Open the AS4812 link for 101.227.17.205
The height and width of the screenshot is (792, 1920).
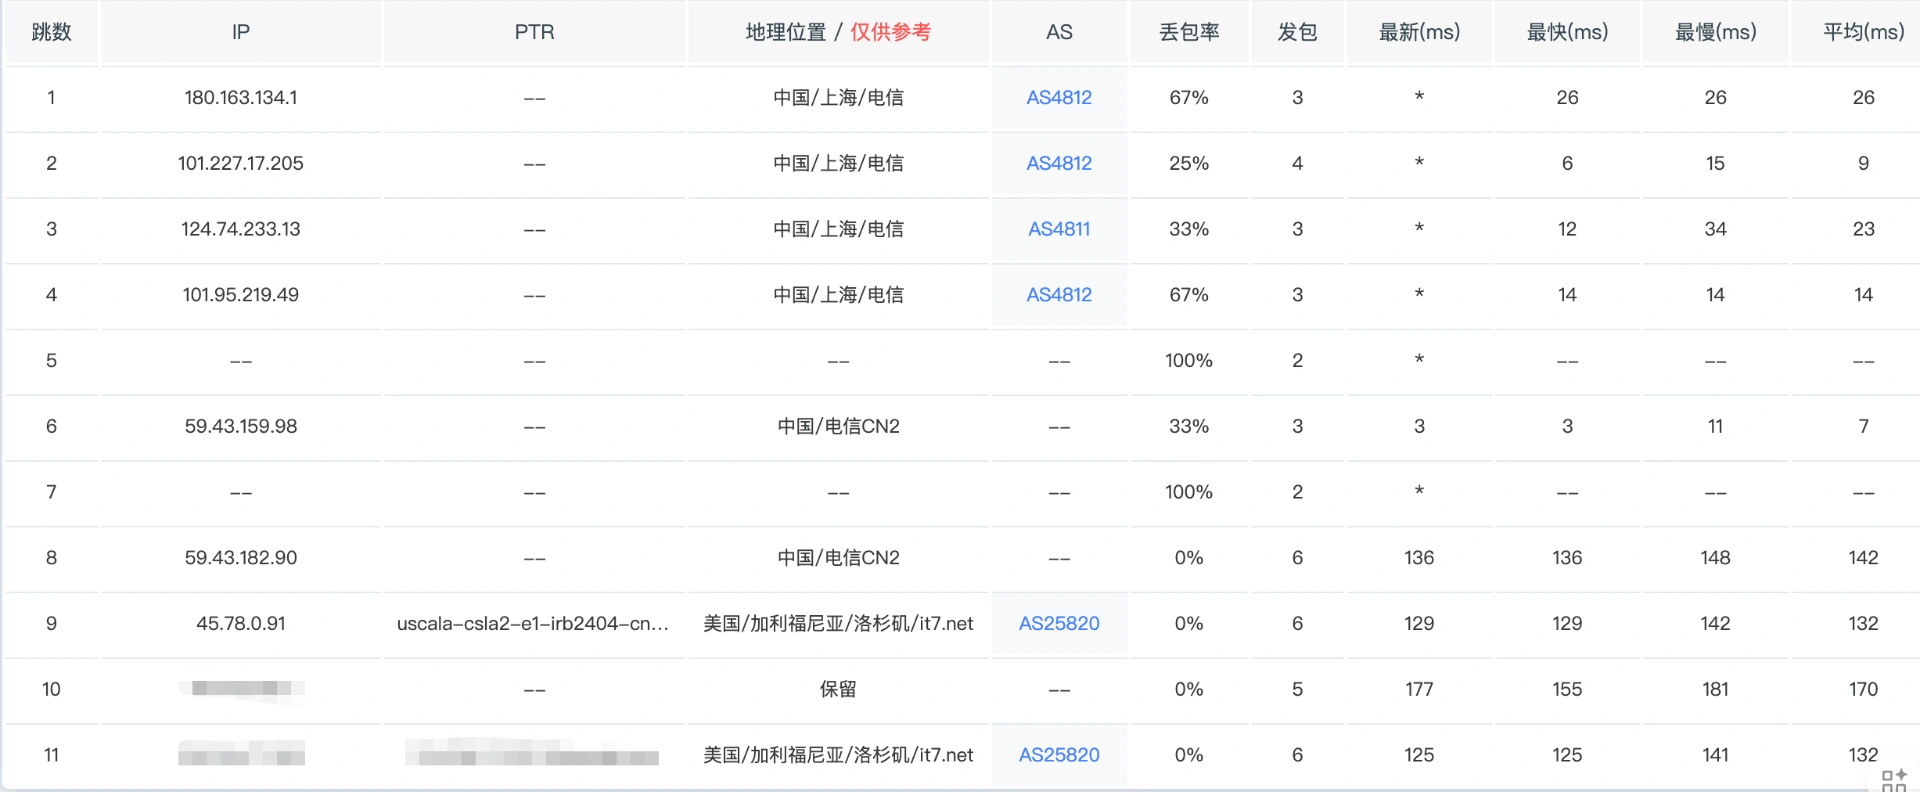(1059, 164)
